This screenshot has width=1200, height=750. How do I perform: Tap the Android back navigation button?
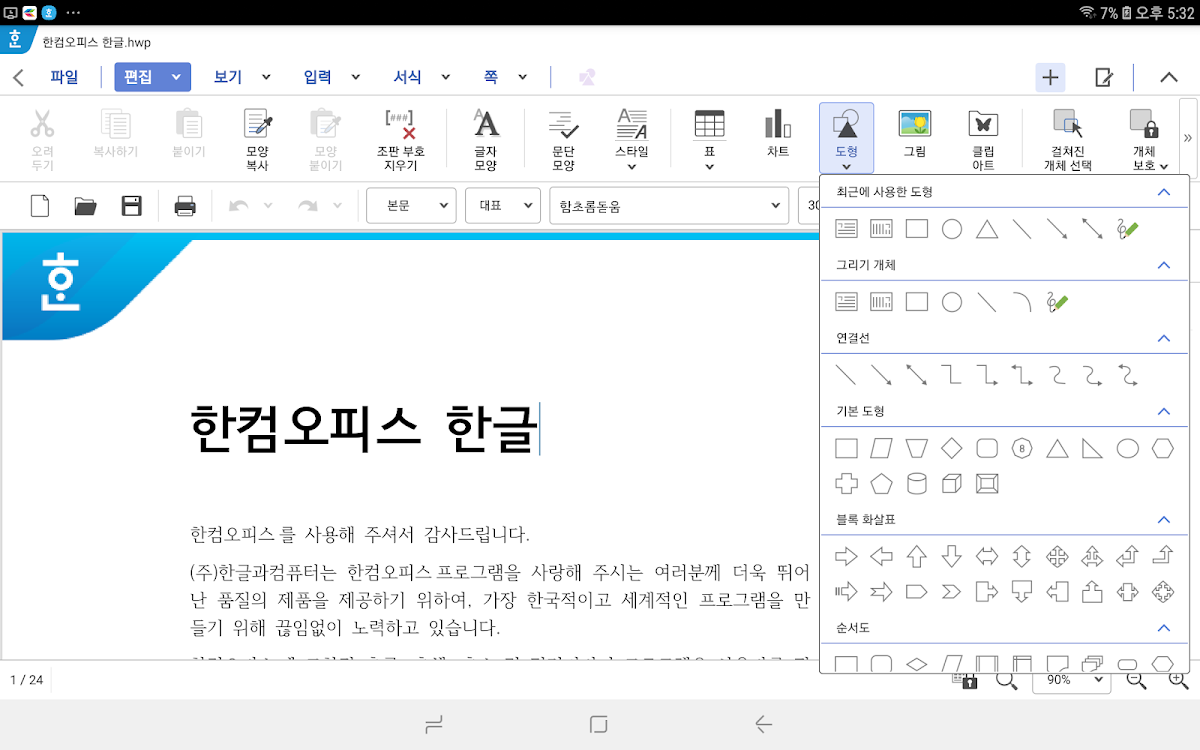(764, 725)
